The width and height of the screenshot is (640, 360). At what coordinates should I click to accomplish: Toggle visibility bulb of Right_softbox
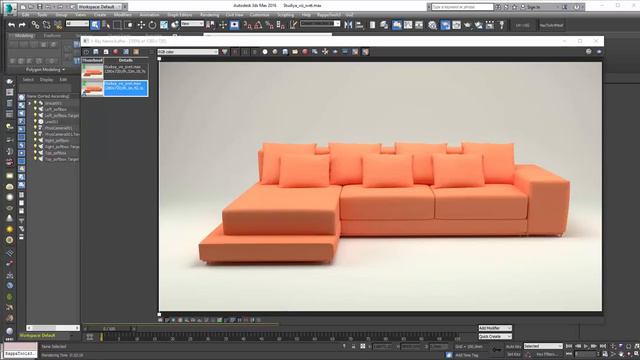point(35,140)
